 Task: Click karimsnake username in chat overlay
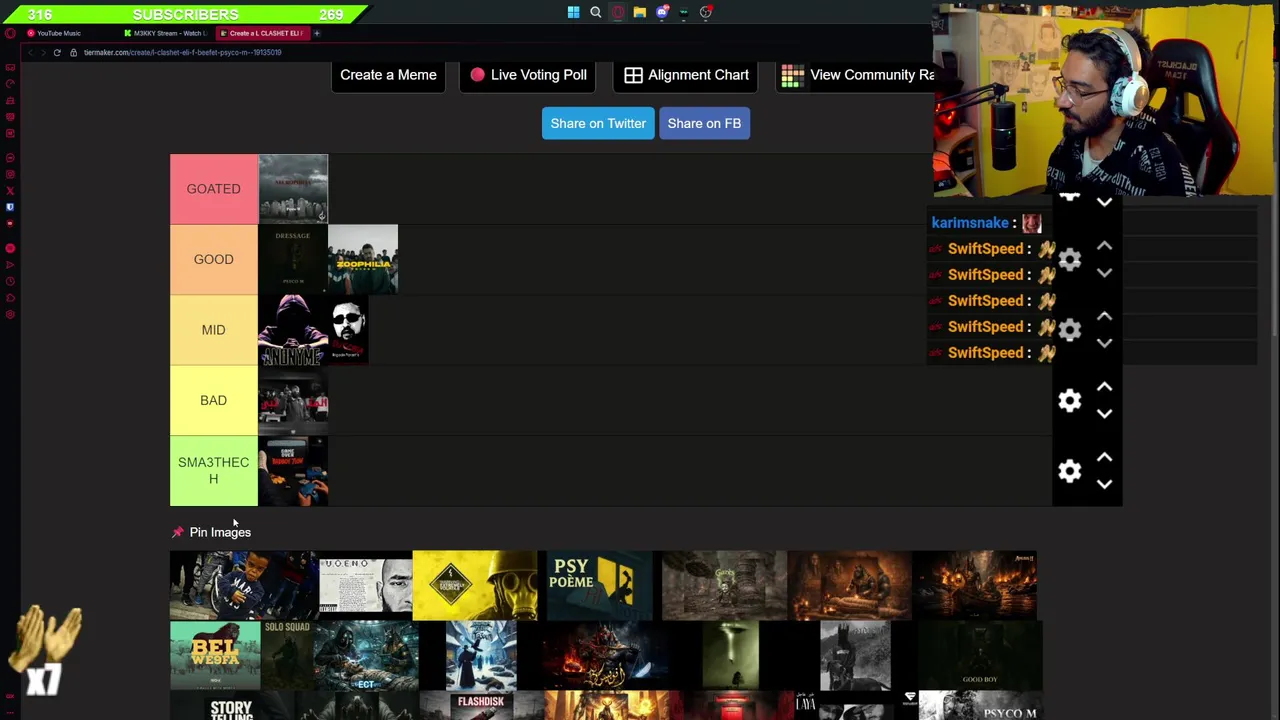[x=969, y=223]
